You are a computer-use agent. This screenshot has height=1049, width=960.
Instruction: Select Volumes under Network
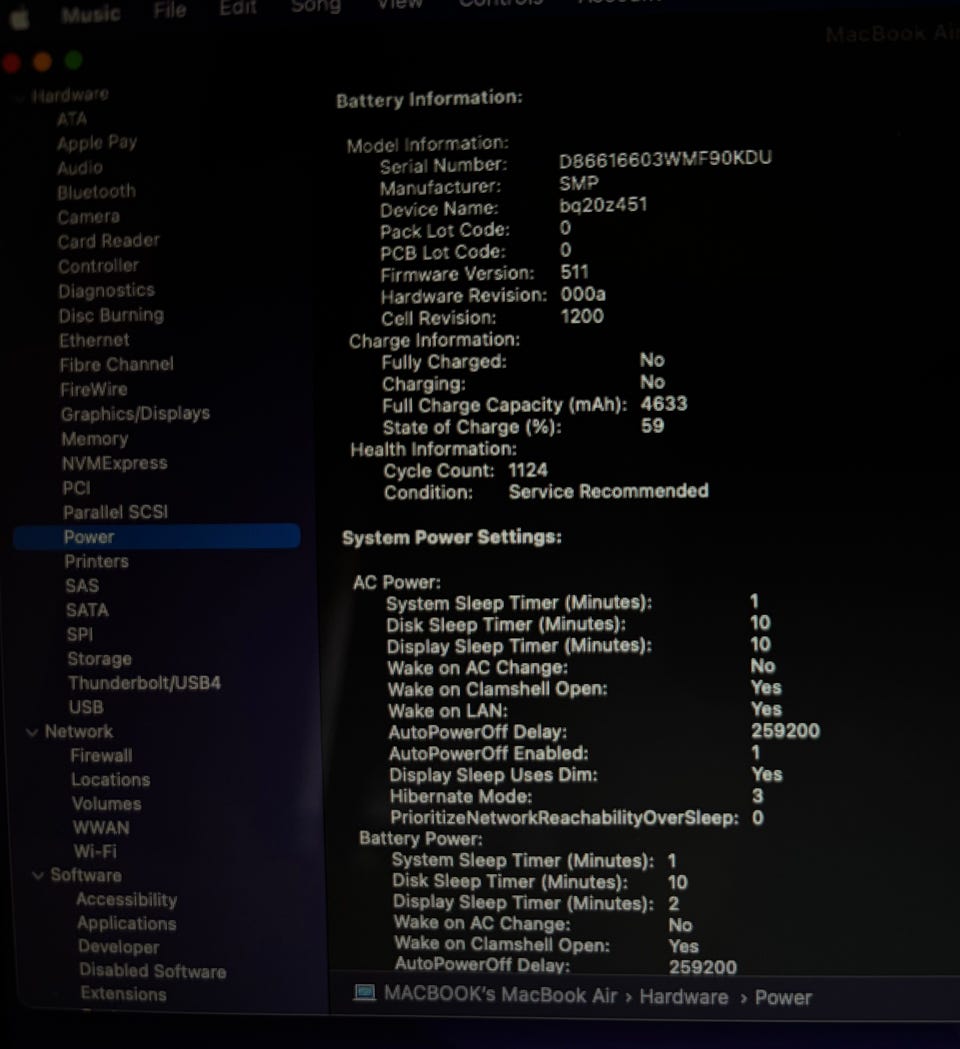[106, 803]
